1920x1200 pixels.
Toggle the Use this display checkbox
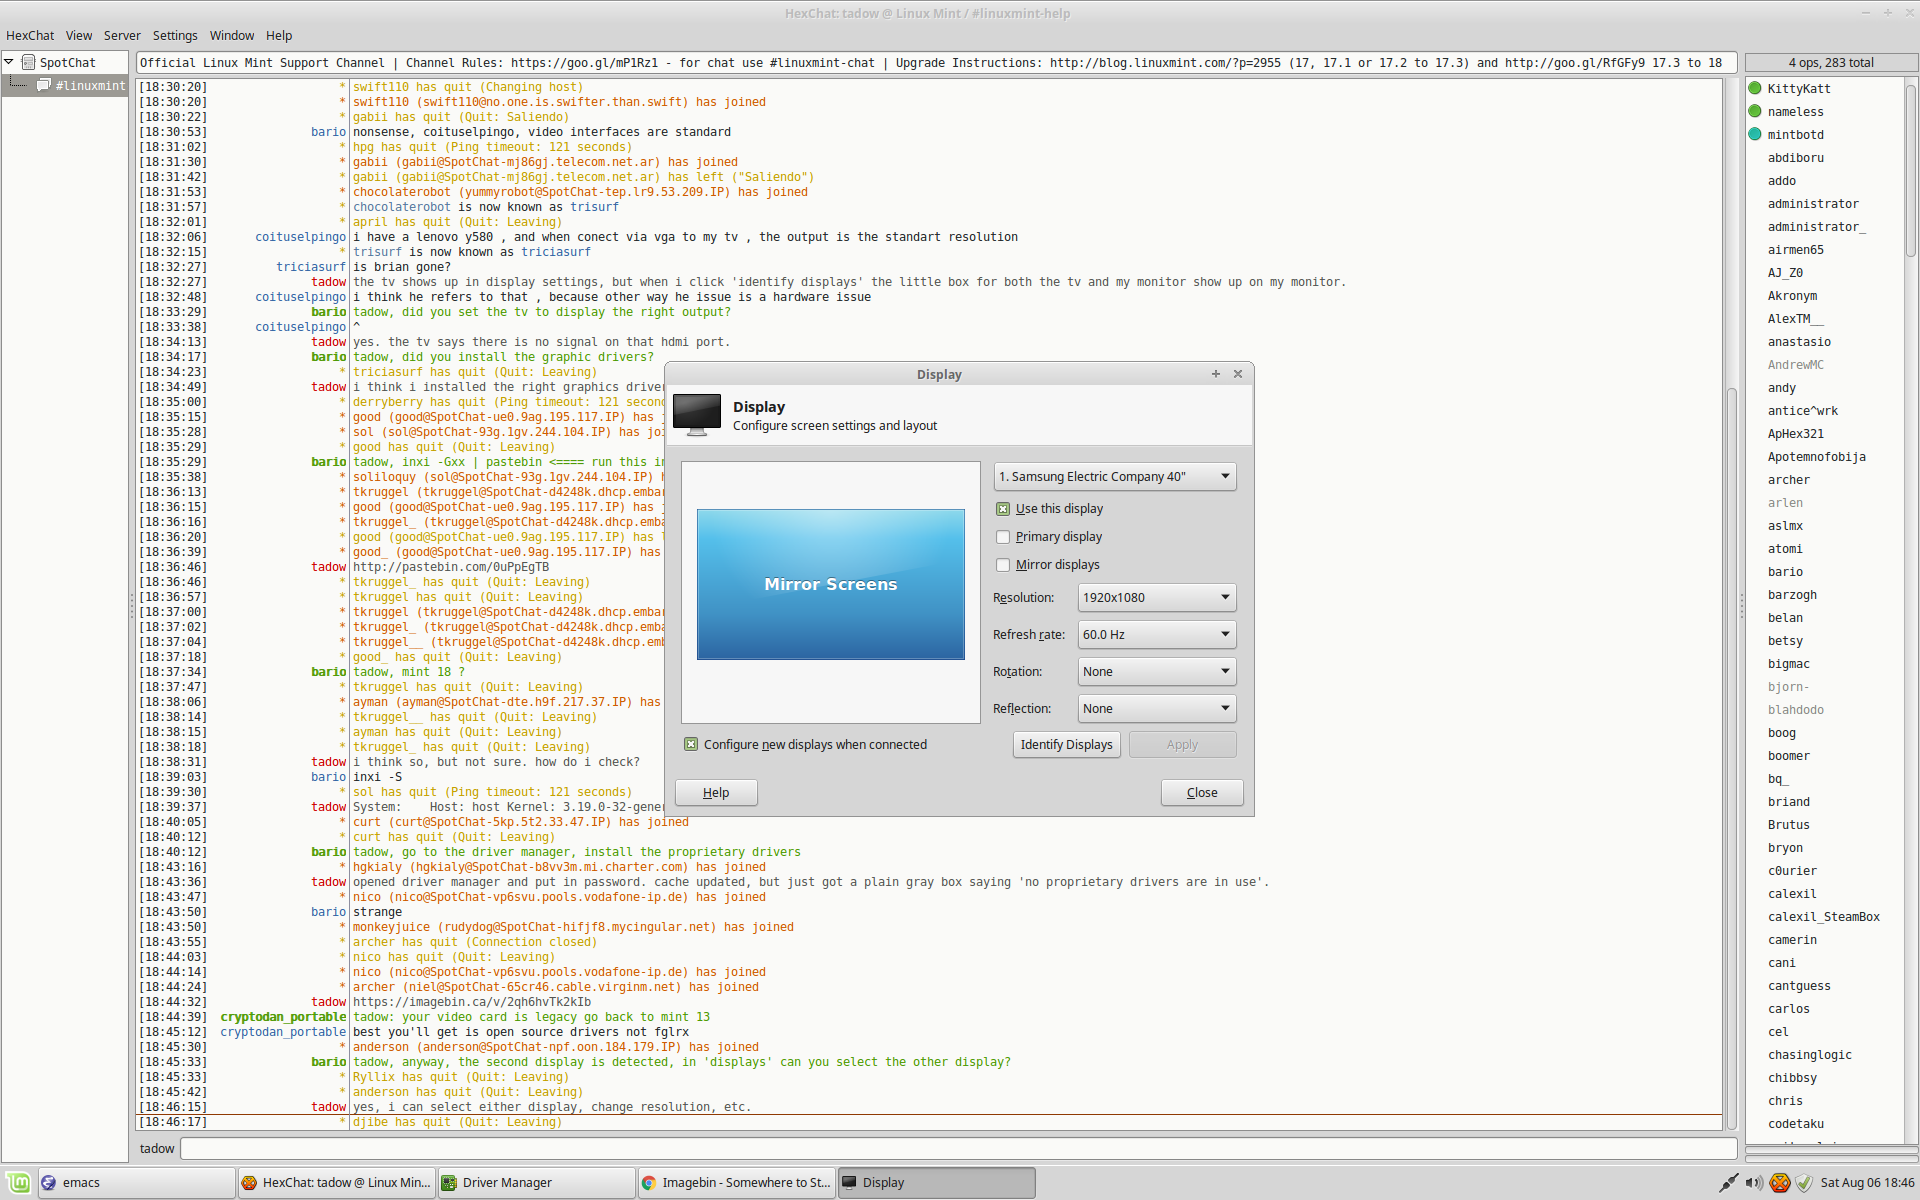tap(1003, 509)
